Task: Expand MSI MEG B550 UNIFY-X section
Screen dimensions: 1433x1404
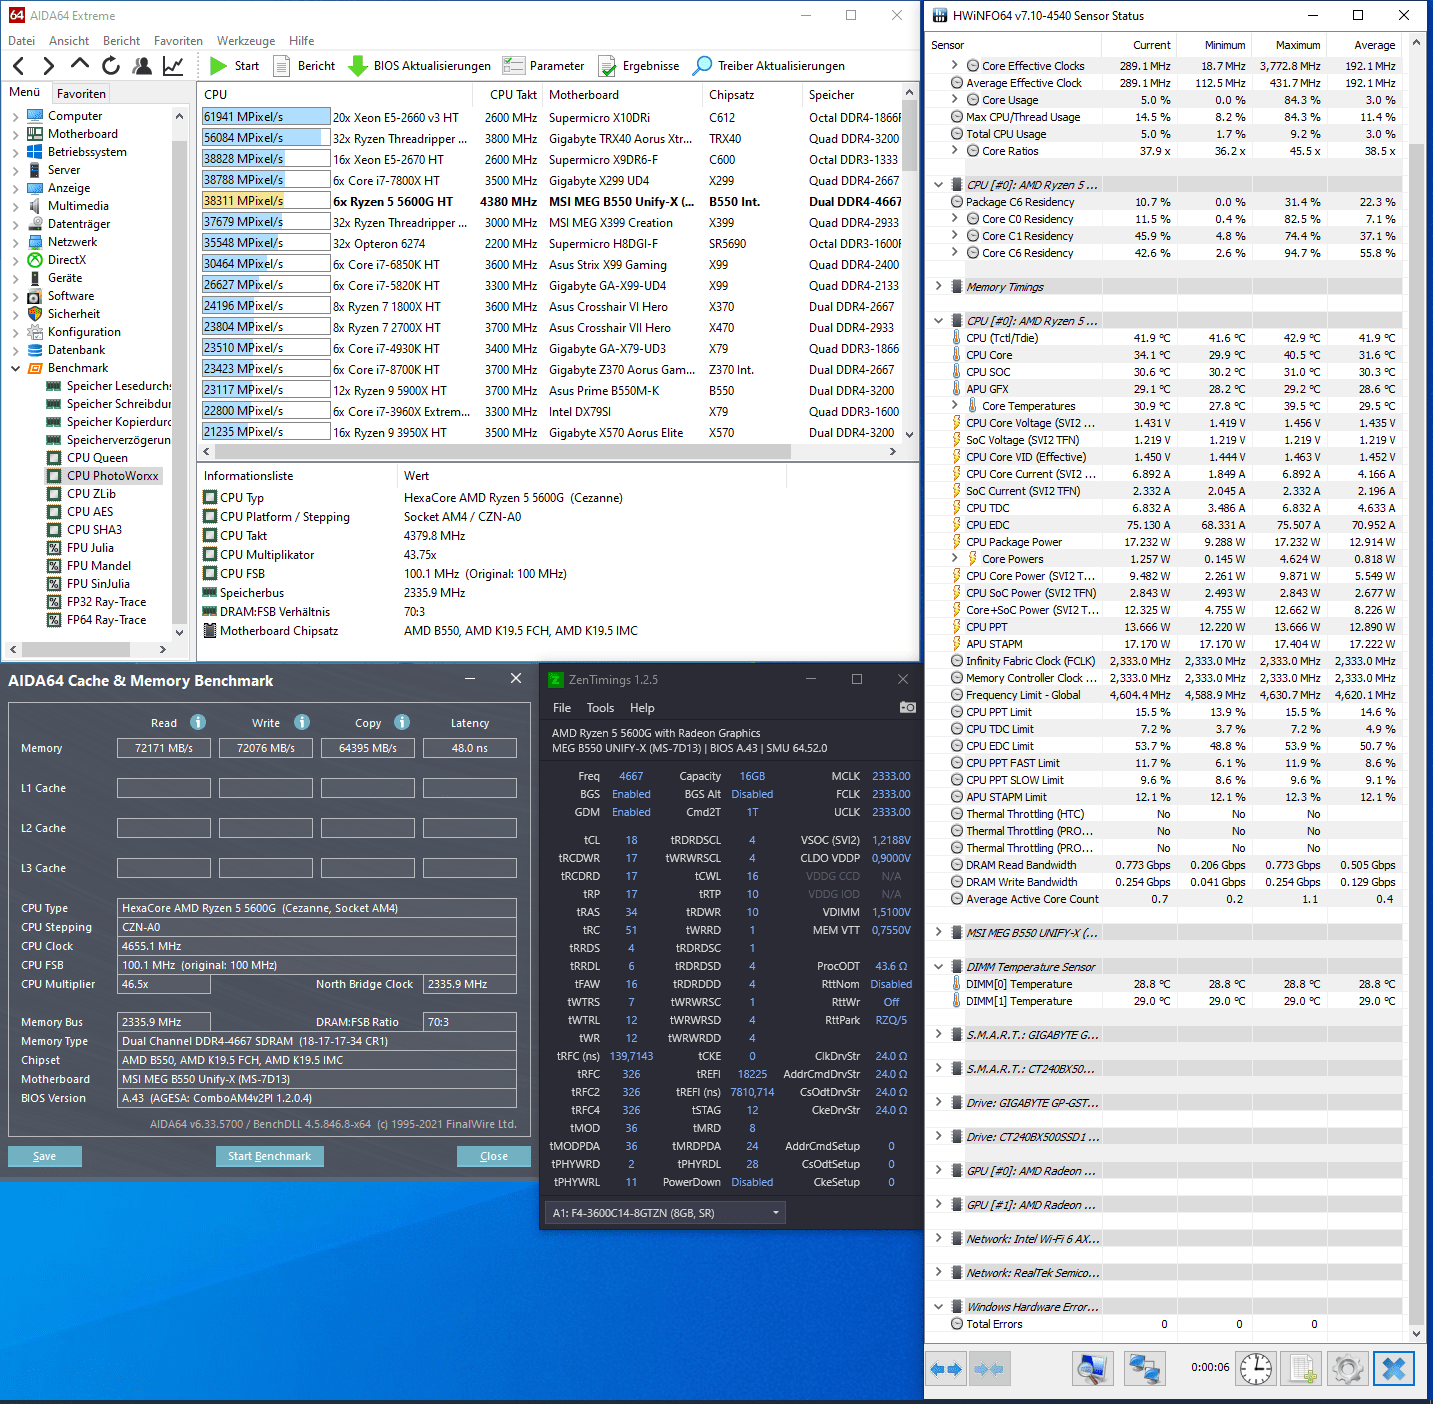Action: 938,932
